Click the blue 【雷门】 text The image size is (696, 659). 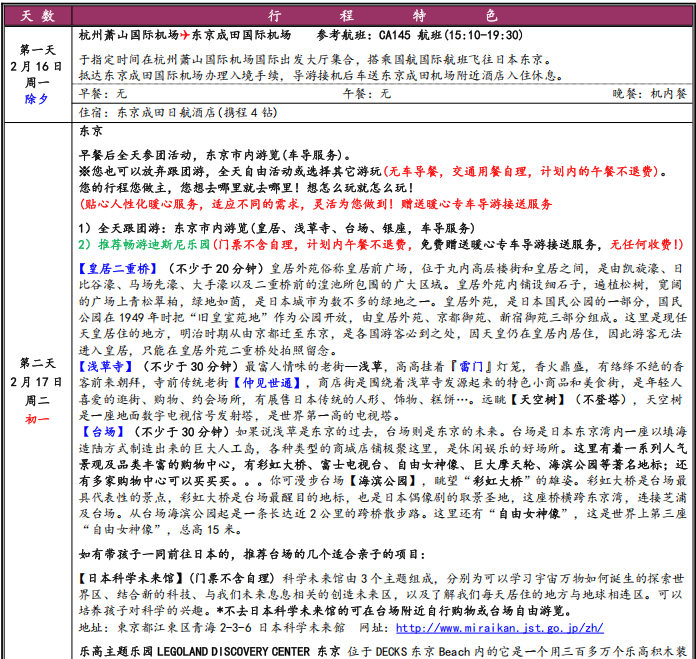click(x=448, y=367)
